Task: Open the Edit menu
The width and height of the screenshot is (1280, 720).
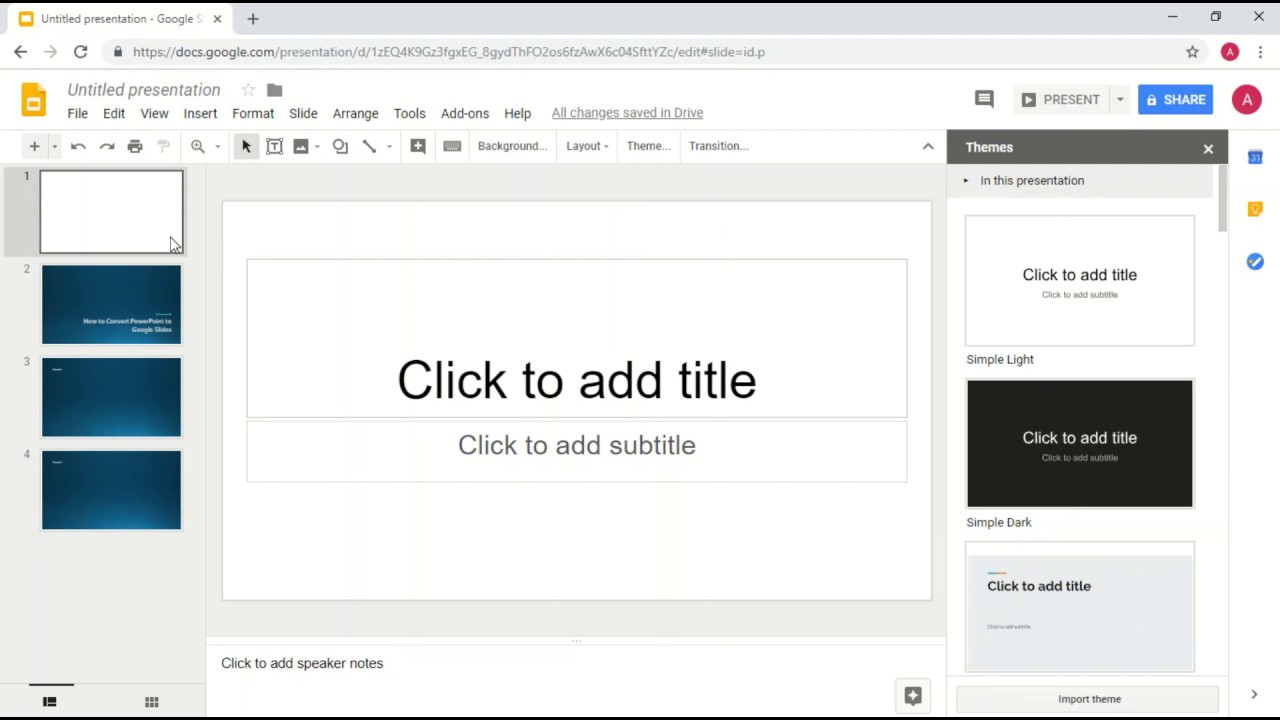Action: (x=114, y=113)
